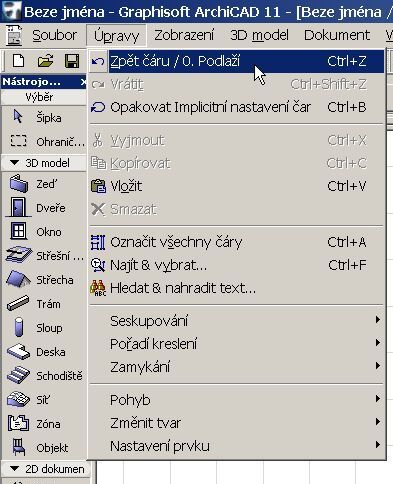393x484 pixels.
Task: Select the Dveře door tool
Action: click(x=43, y=208)
